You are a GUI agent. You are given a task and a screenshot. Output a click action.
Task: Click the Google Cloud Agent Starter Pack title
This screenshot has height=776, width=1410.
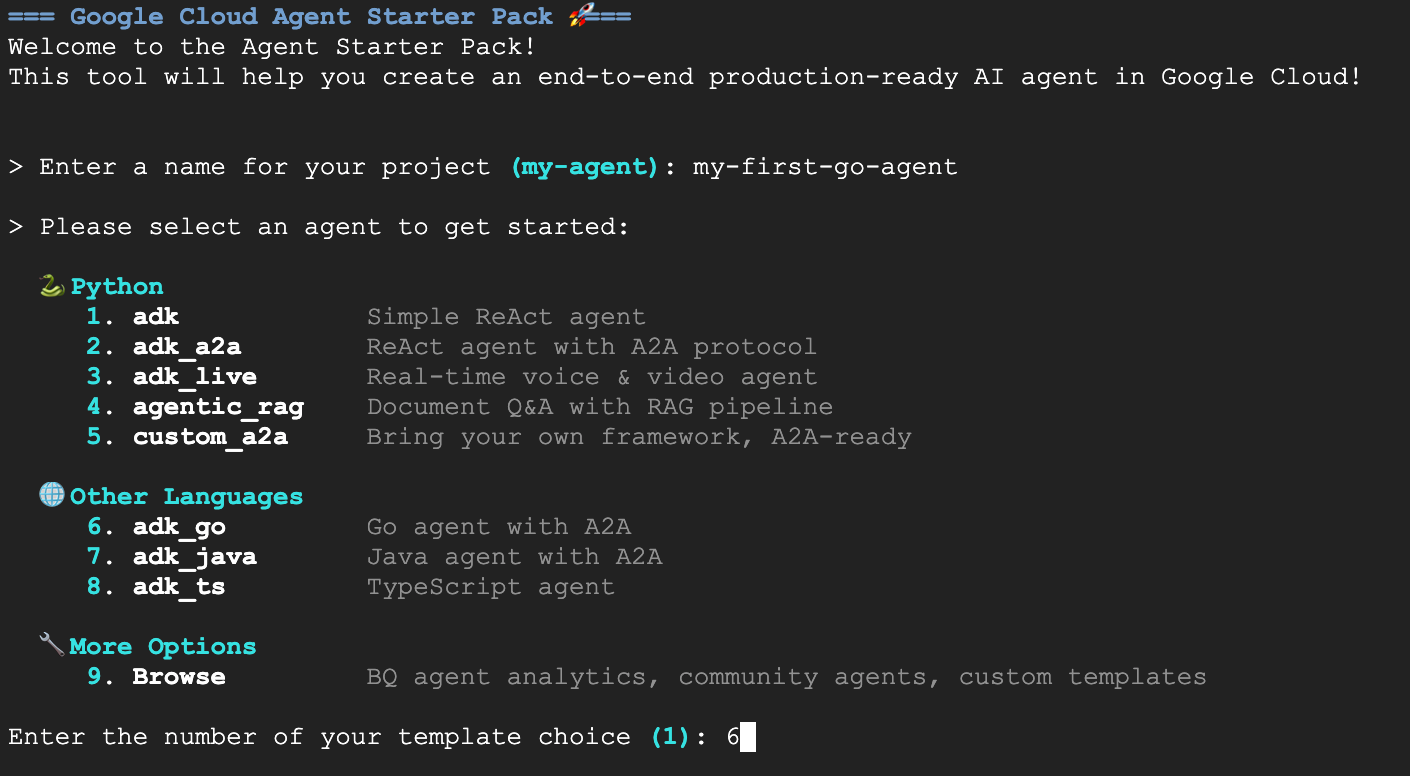coord(310,17)
